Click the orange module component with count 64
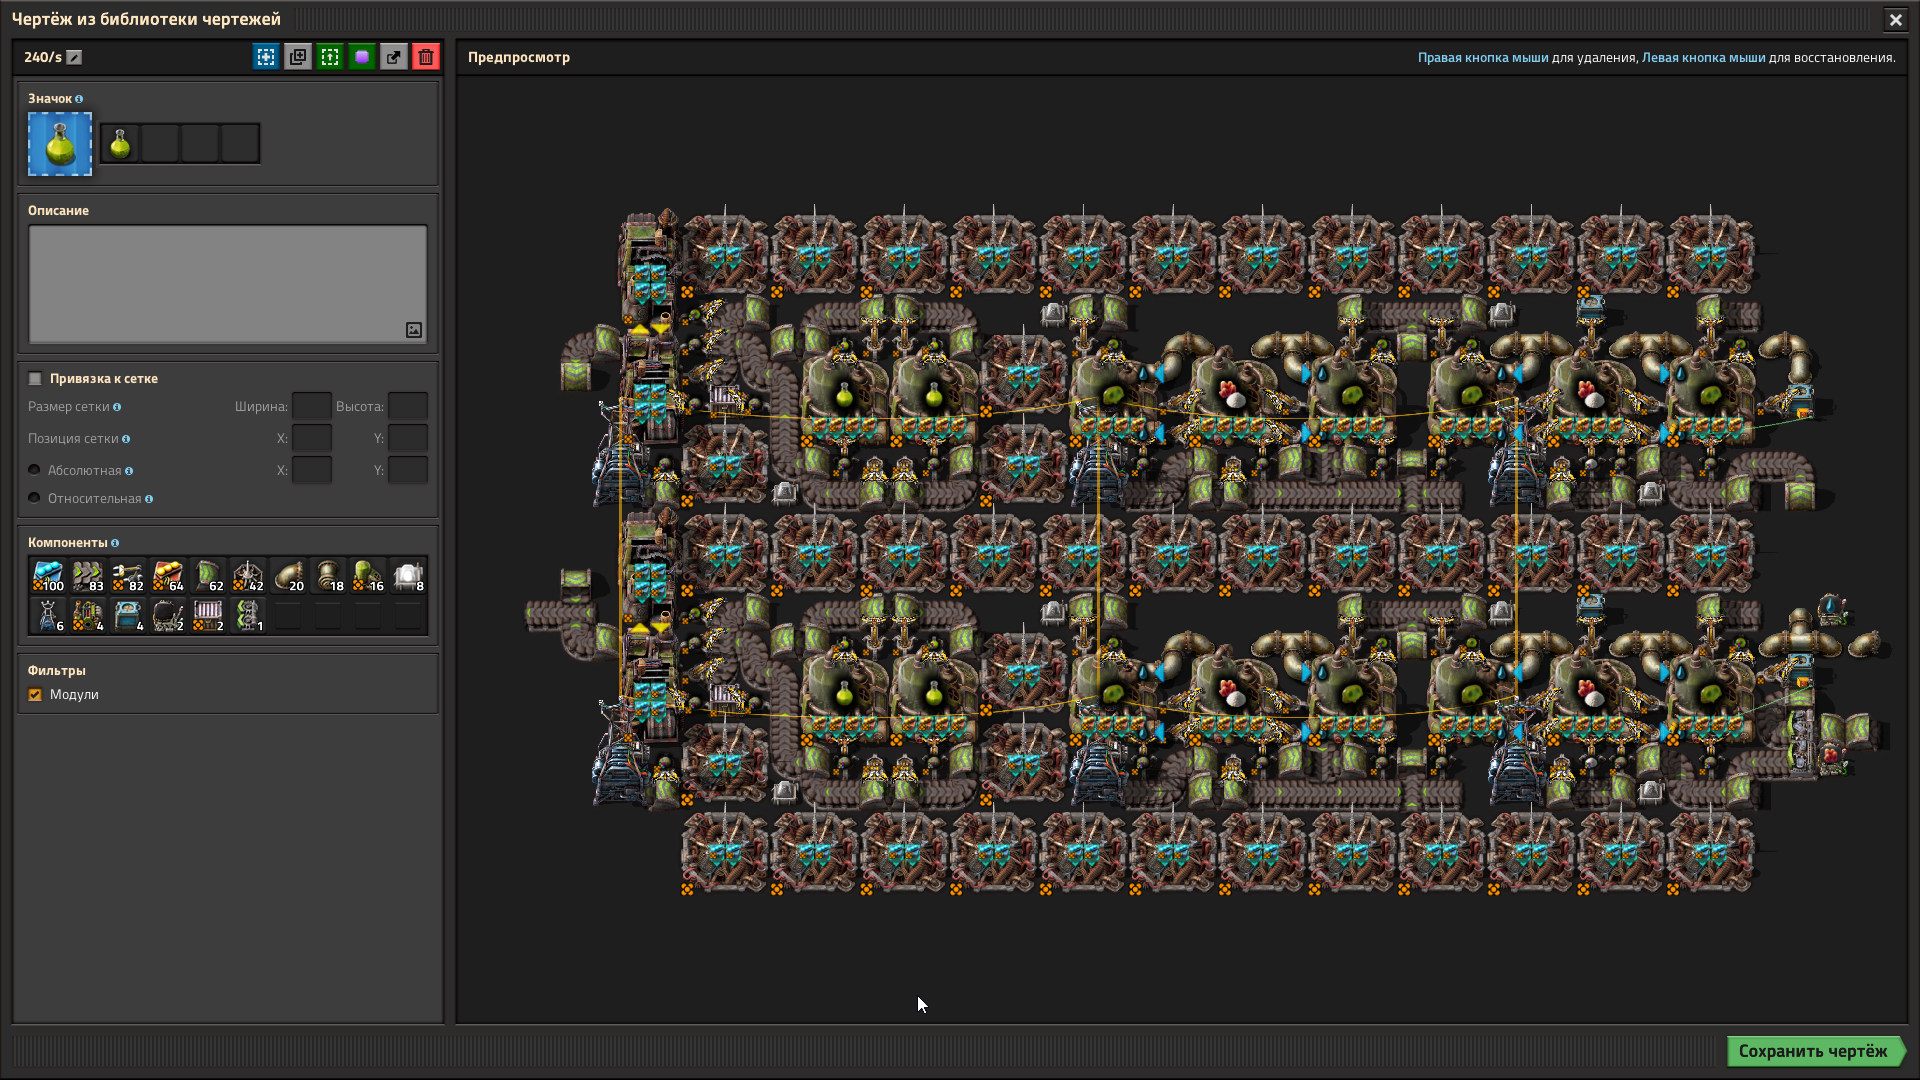Viewport: 1920px width, 1080px height. [168, 576]
